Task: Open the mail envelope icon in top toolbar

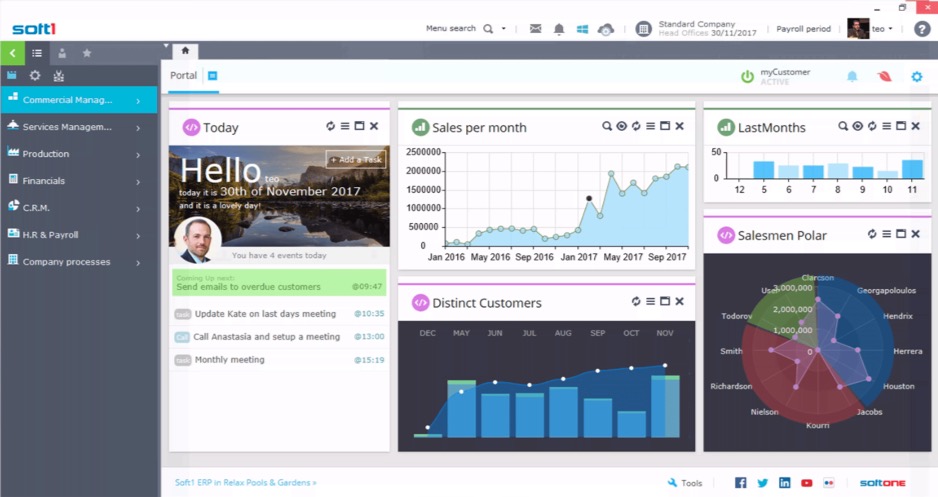Action: (536, 29)
